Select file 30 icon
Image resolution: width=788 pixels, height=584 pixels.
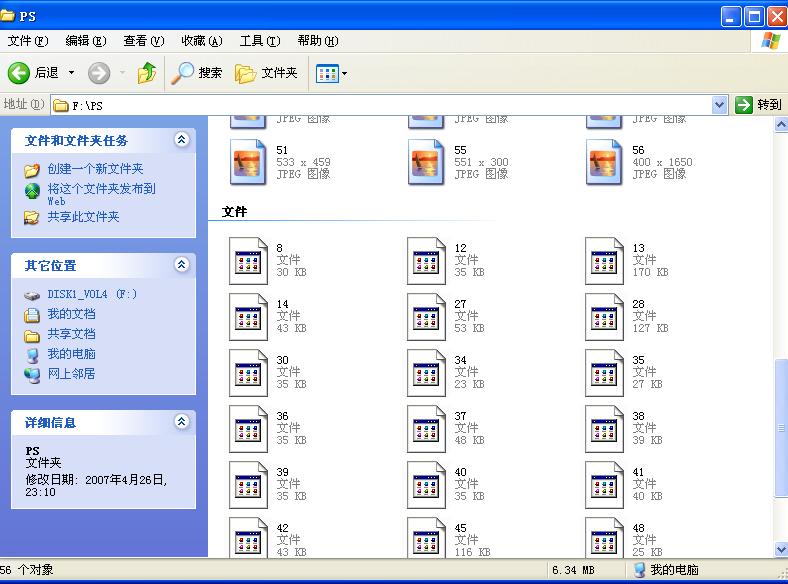248,373
